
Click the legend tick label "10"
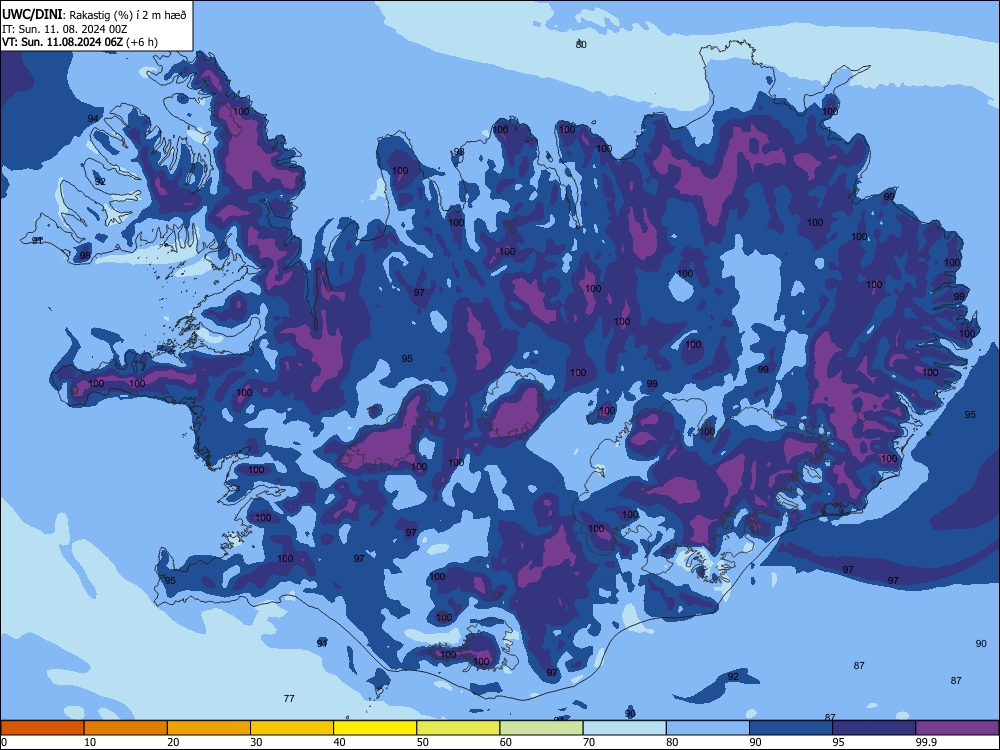click(x=90, y=742)
